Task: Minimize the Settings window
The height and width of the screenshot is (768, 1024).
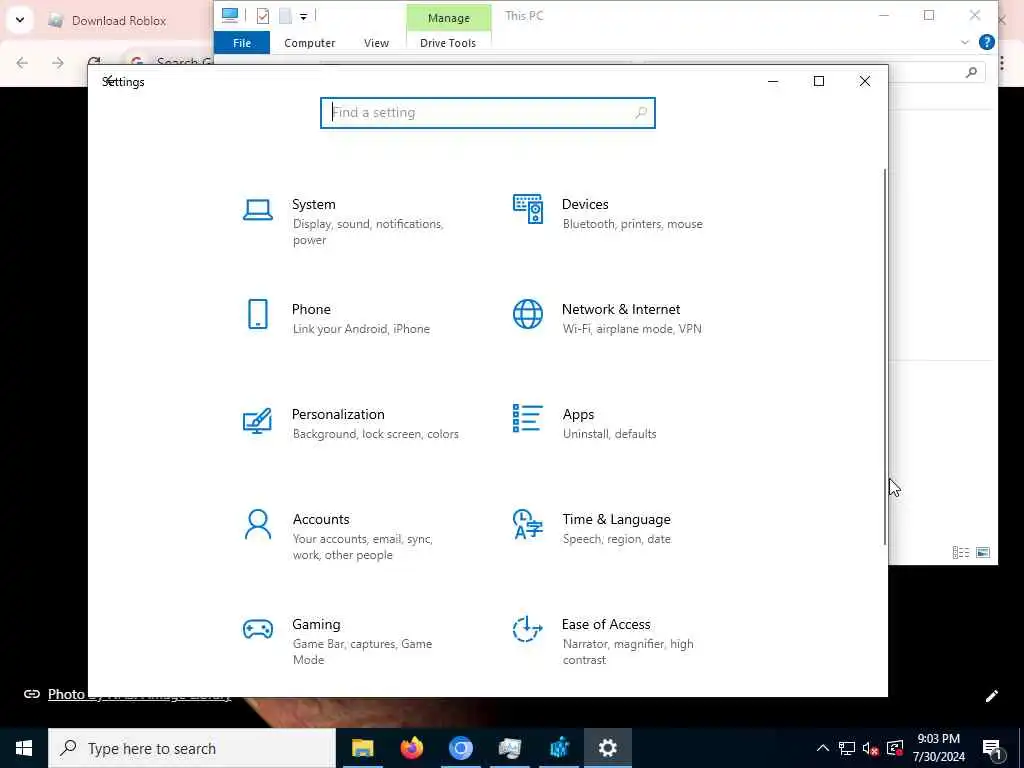Action: coord(773,82)
